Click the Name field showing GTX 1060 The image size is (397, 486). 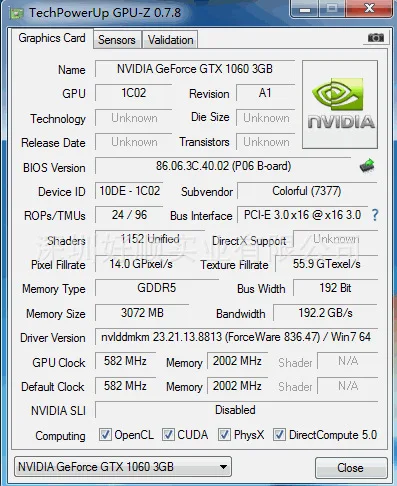(195, 69)
